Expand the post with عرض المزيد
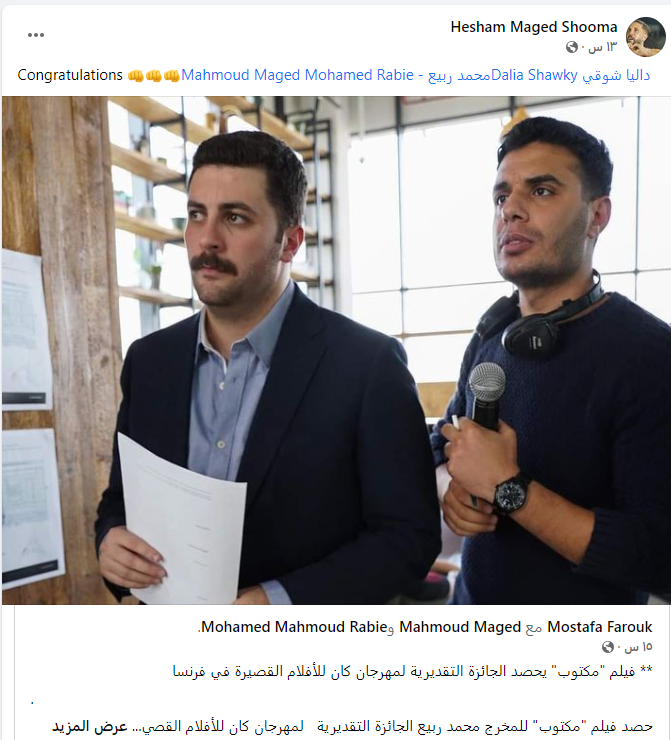Viewport: 671px width, 740px height. pyautogui.click(x=90, y=726)
